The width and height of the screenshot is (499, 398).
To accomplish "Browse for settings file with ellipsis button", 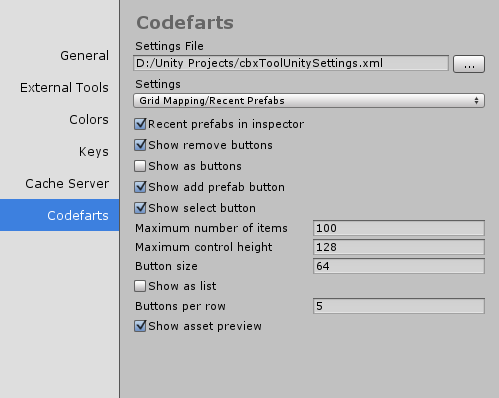I will [x=469, y=64].
